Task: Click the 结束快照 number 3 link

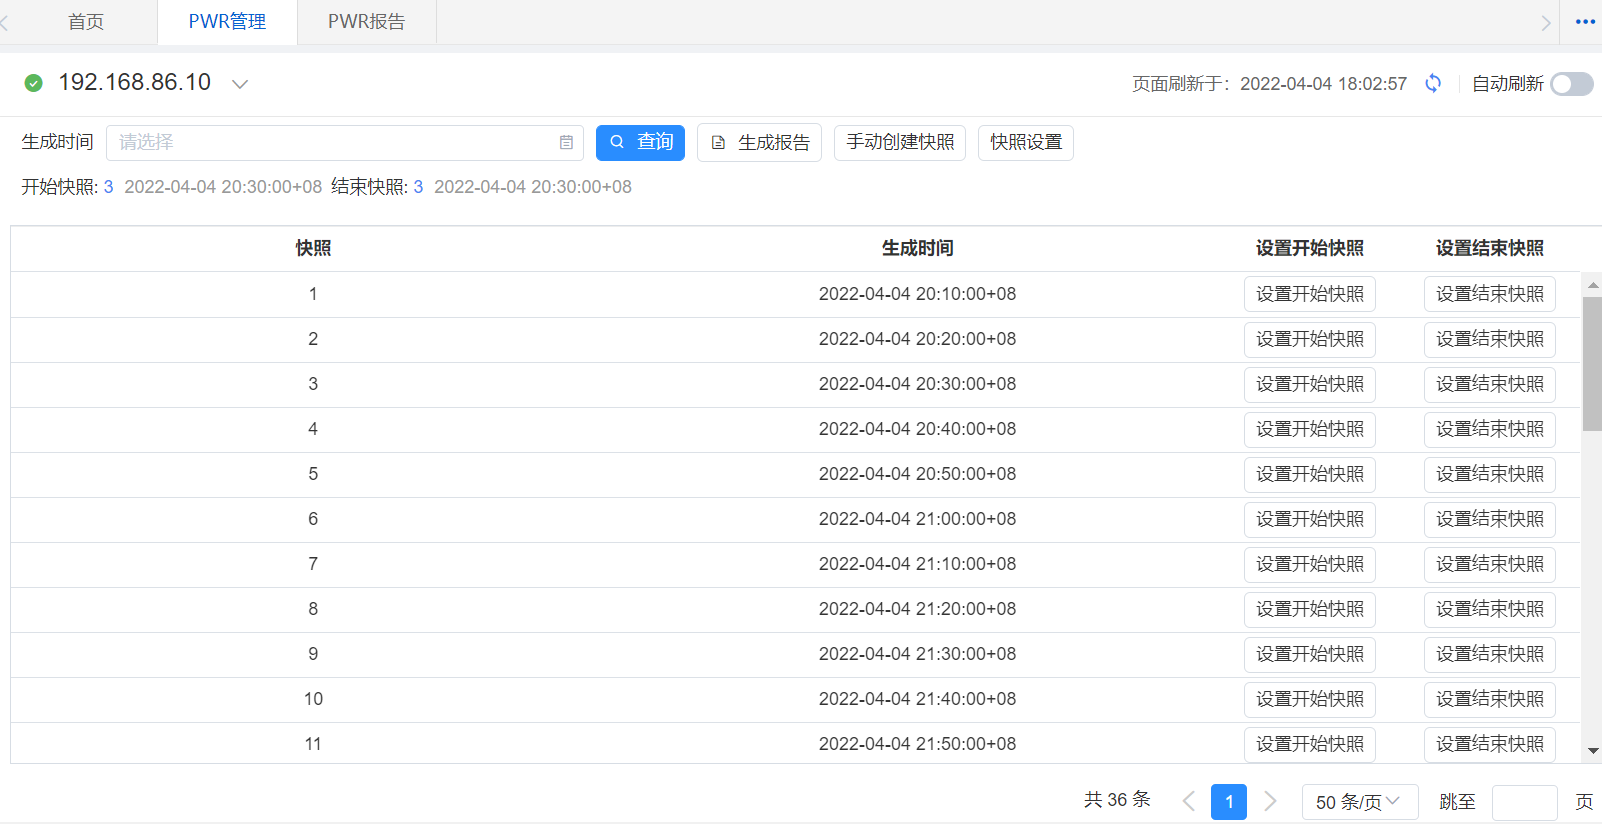Action: (418, 187)
